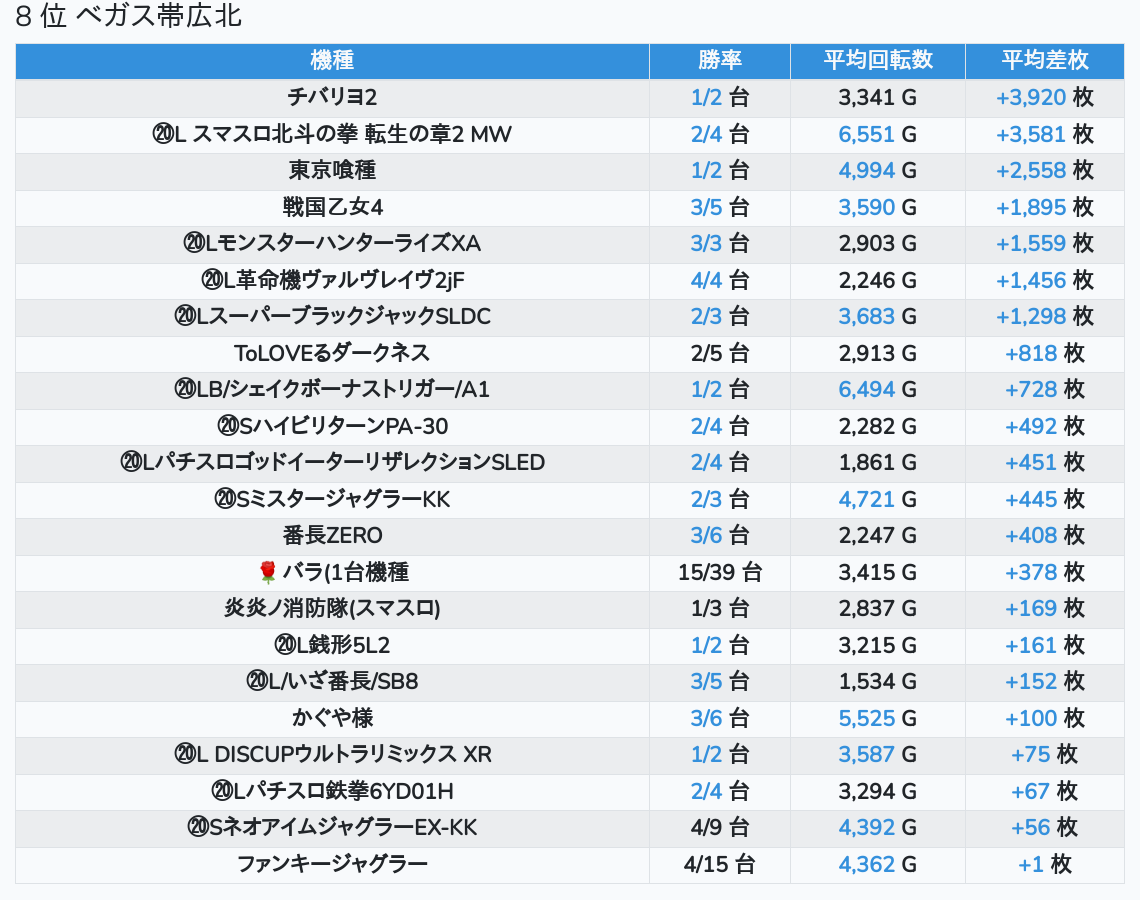Click the ⑳ badge before Lモンスターハンターライズ XA
Viewport: 1140px width, 900px height.
click(195, 244)
